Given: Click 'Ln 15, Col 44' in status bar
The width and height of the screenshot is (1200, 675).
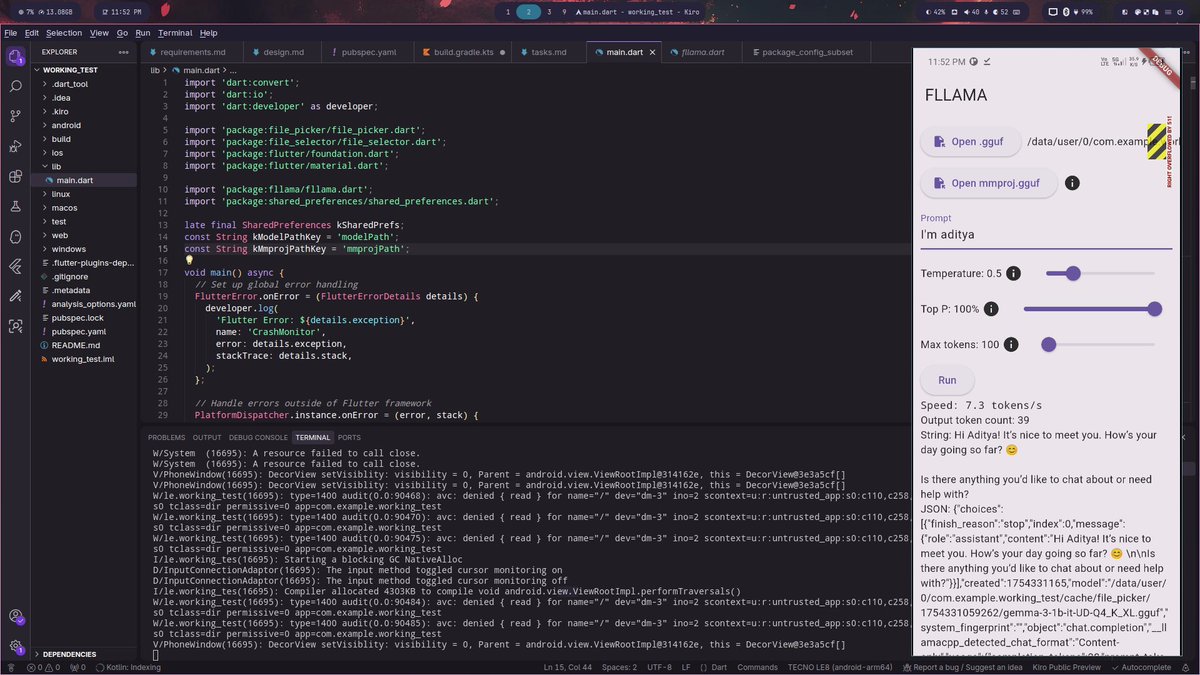Looking at the screenshot, I should click(x=568, y=667).
